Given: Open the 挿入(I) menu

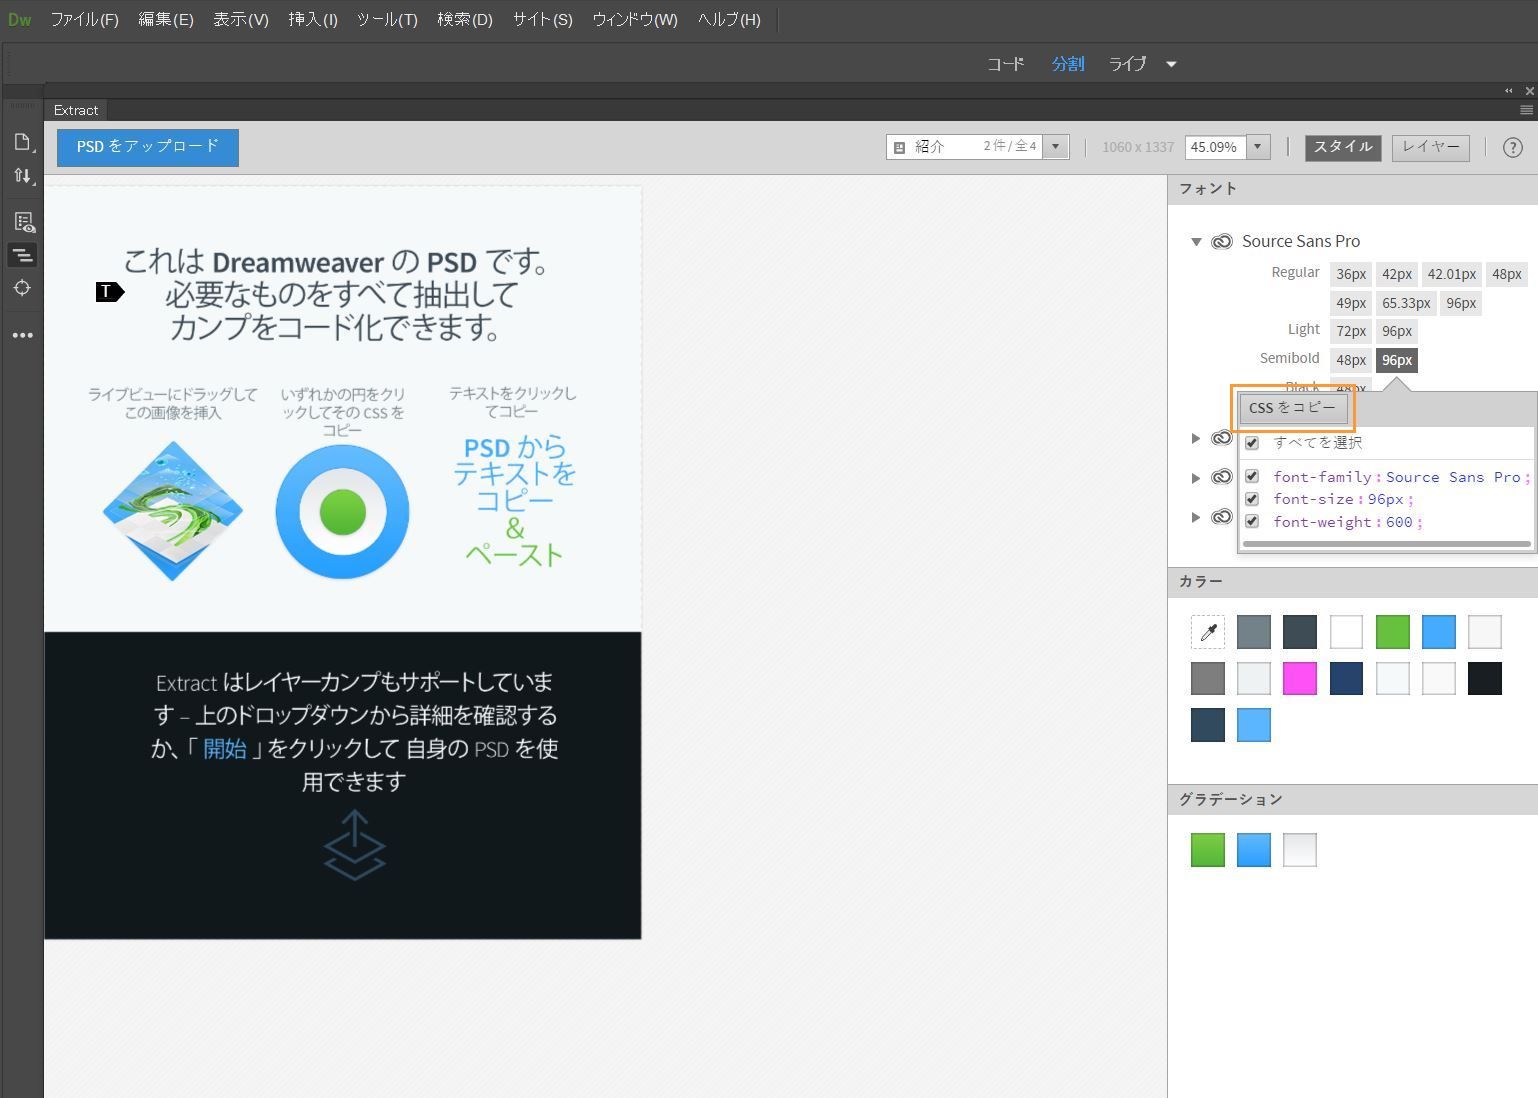Looking at the screenshot, I should [313, 20].
